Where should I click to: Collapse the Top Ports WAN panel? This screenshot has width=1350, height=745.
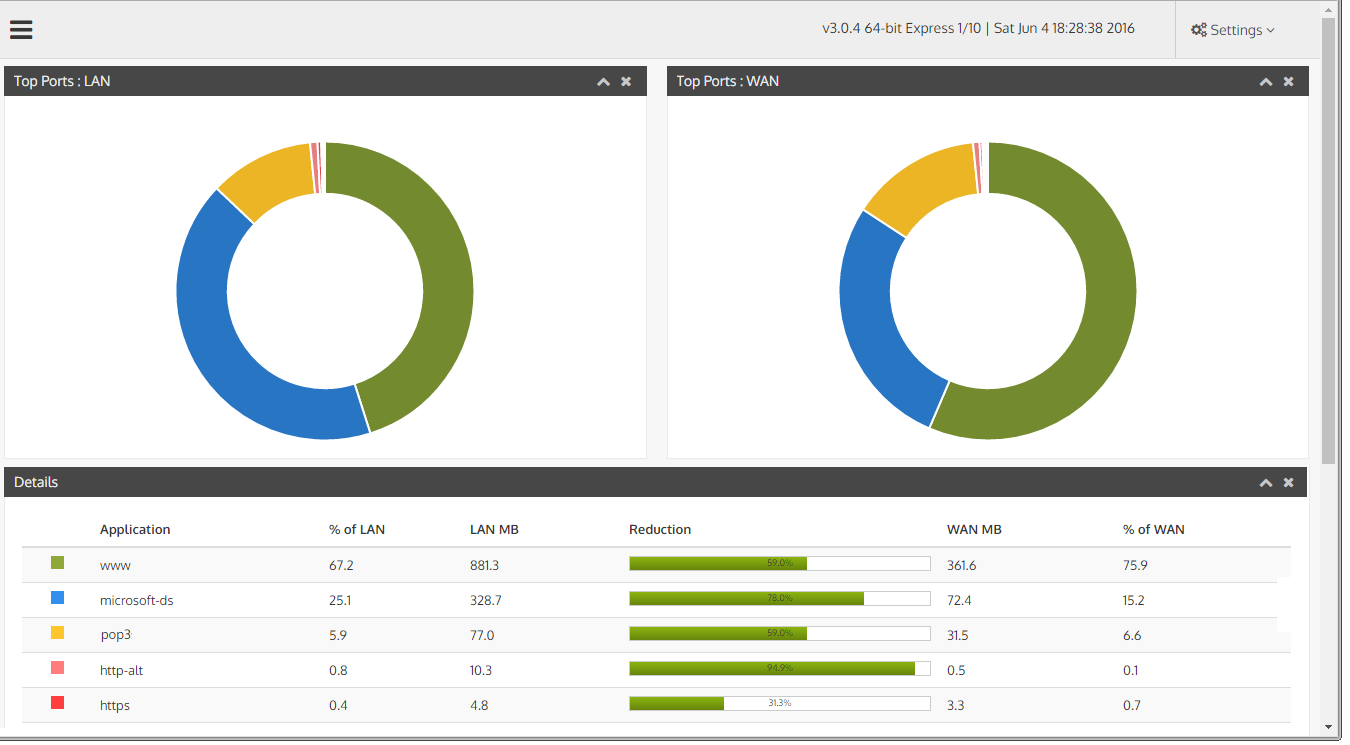coord(1265,81)
